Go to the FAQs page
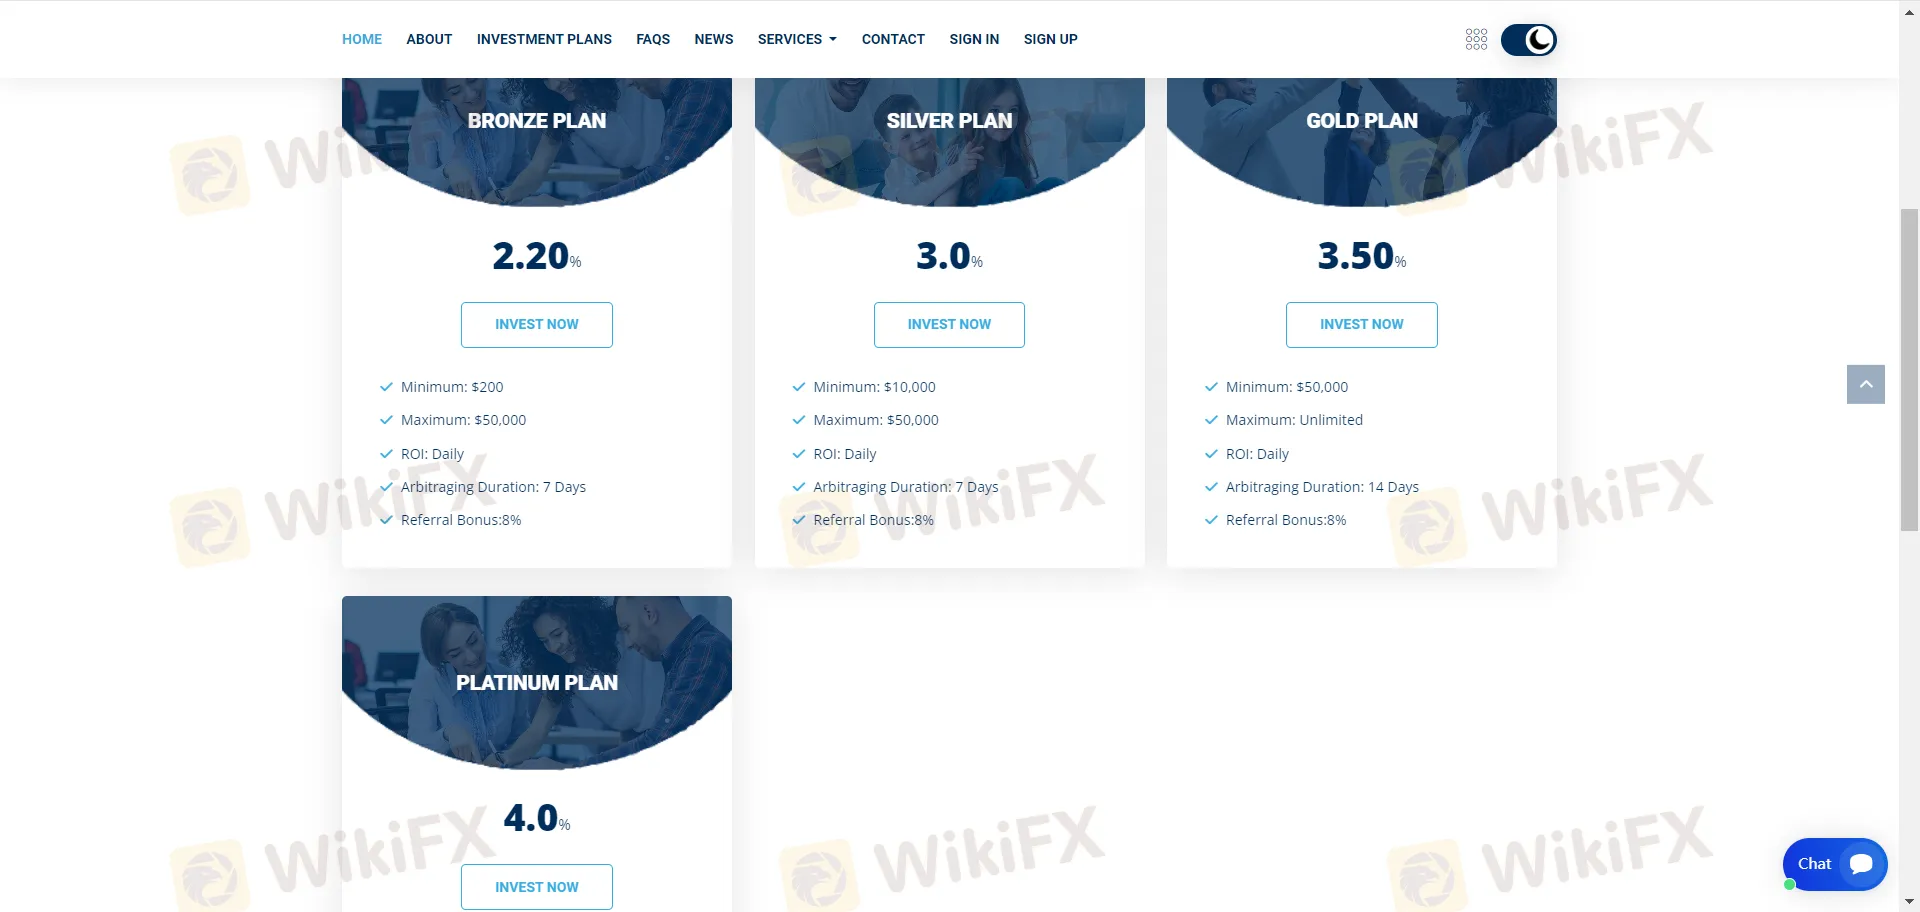 [653, 39]
